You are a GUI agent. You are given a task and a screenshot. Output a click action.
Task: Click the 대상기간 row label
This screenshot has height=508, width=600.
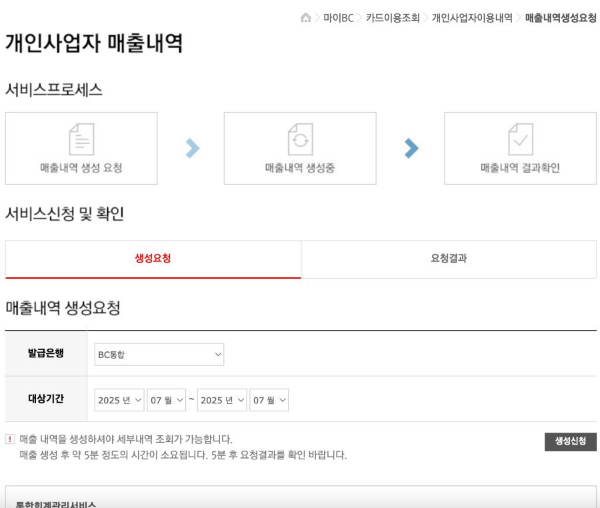(46, 399)
